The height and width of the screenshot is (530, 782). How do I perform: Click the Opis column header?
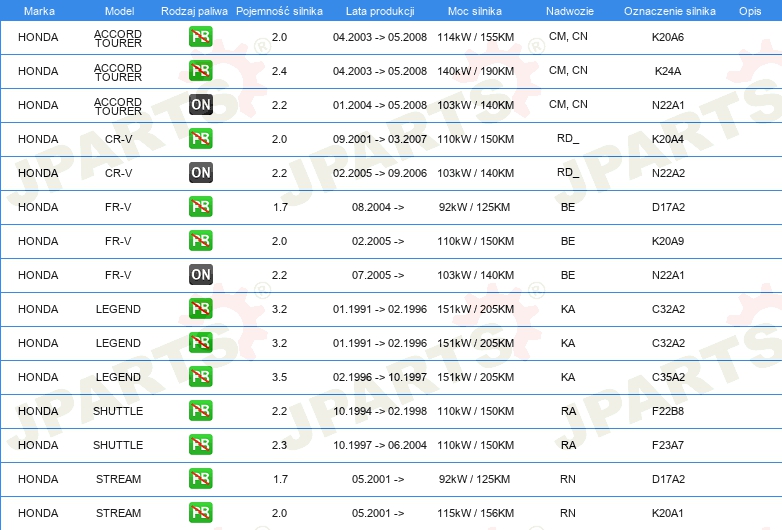tap(750, 11)
